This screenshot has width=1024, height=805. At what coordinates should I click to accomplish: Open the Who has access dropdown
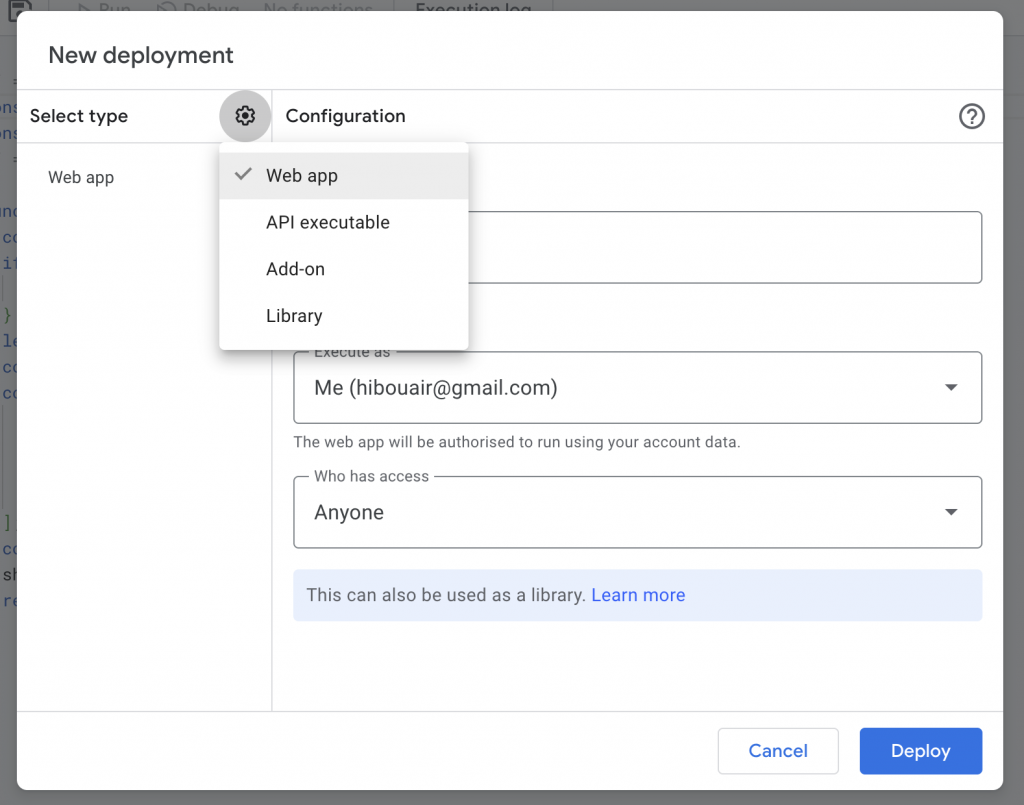tap(620, 513)
